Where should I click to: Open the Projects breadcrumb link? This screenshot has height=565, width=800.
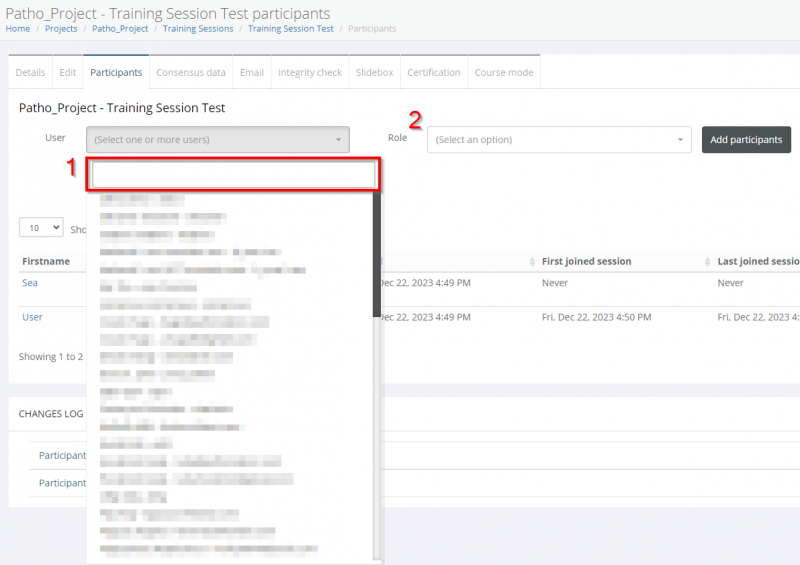coord(61,29)
